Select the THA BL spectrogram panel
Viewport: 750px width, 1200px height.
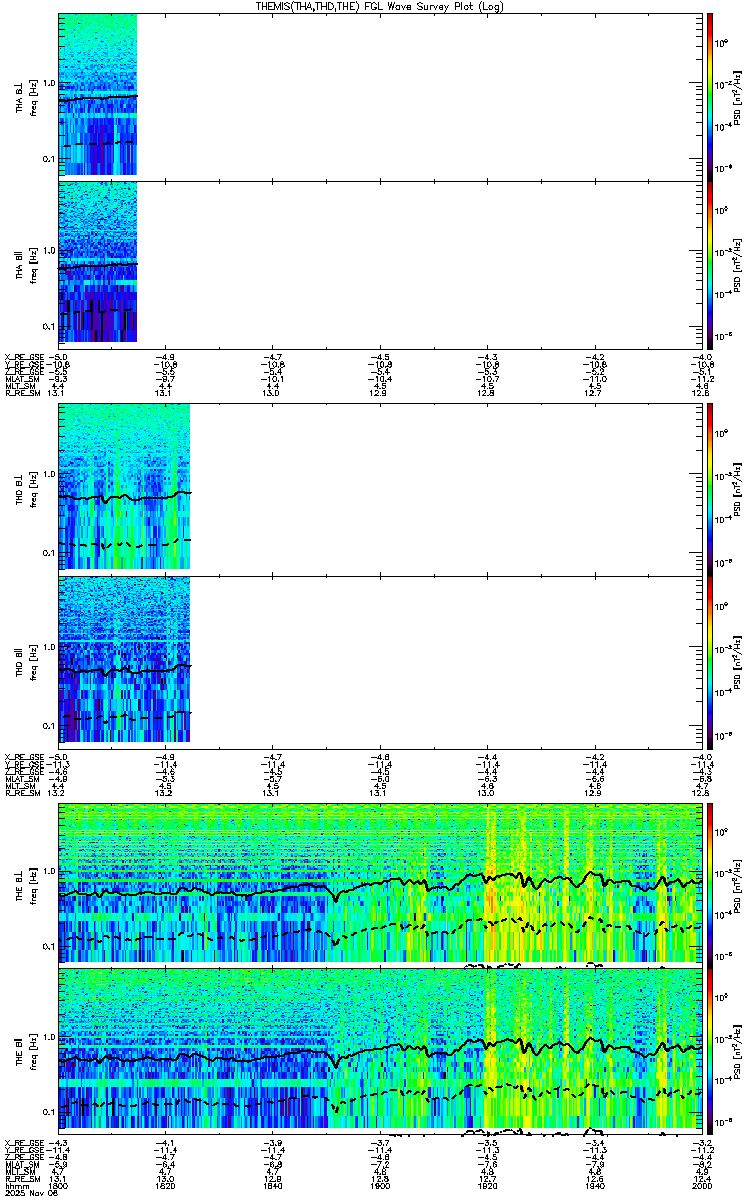pos(381,96)
